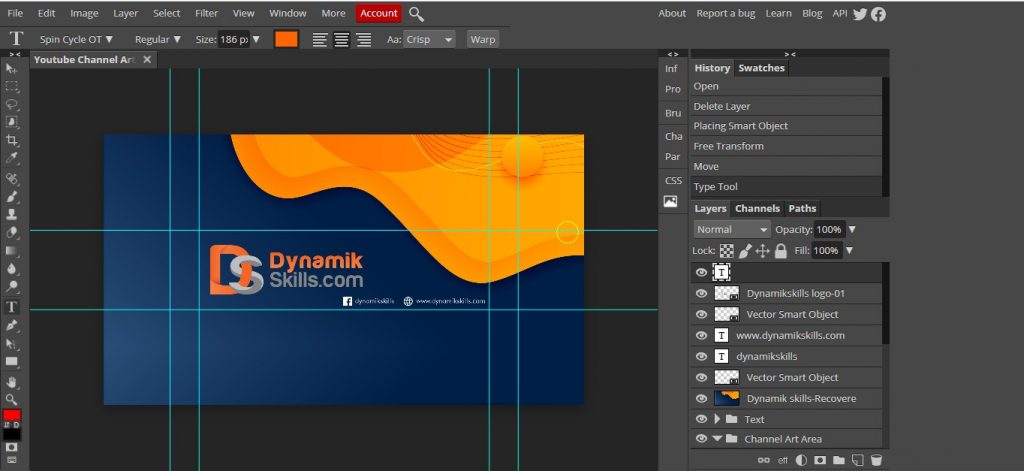The image size is (1024, 471).
Task: Create a new layer with page icon
Action: point(858,460)
